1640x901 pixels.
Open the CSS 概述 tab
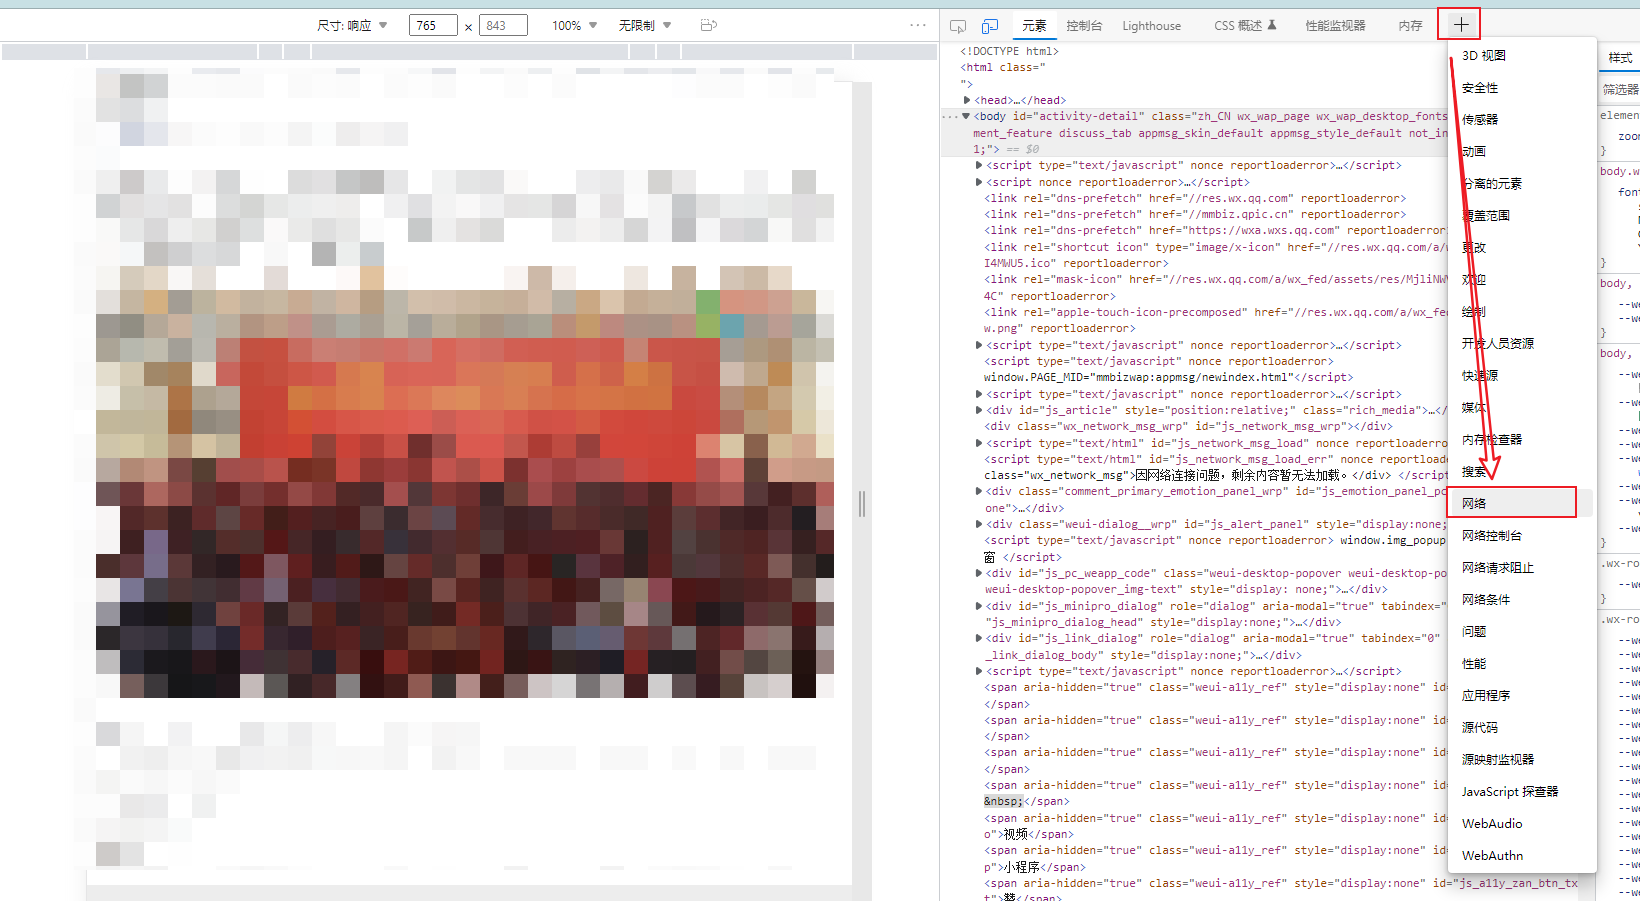1245,26
